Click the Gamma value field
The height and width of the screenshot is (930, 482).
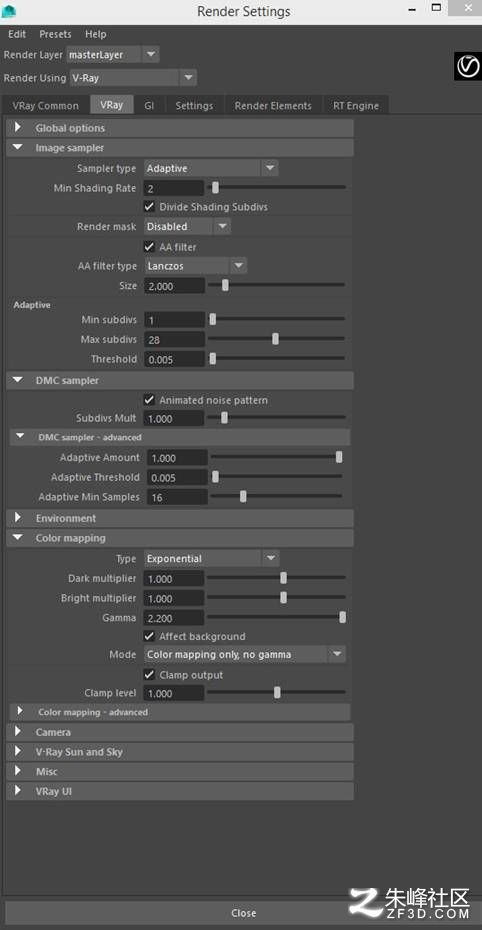click(x=174, y=618)
